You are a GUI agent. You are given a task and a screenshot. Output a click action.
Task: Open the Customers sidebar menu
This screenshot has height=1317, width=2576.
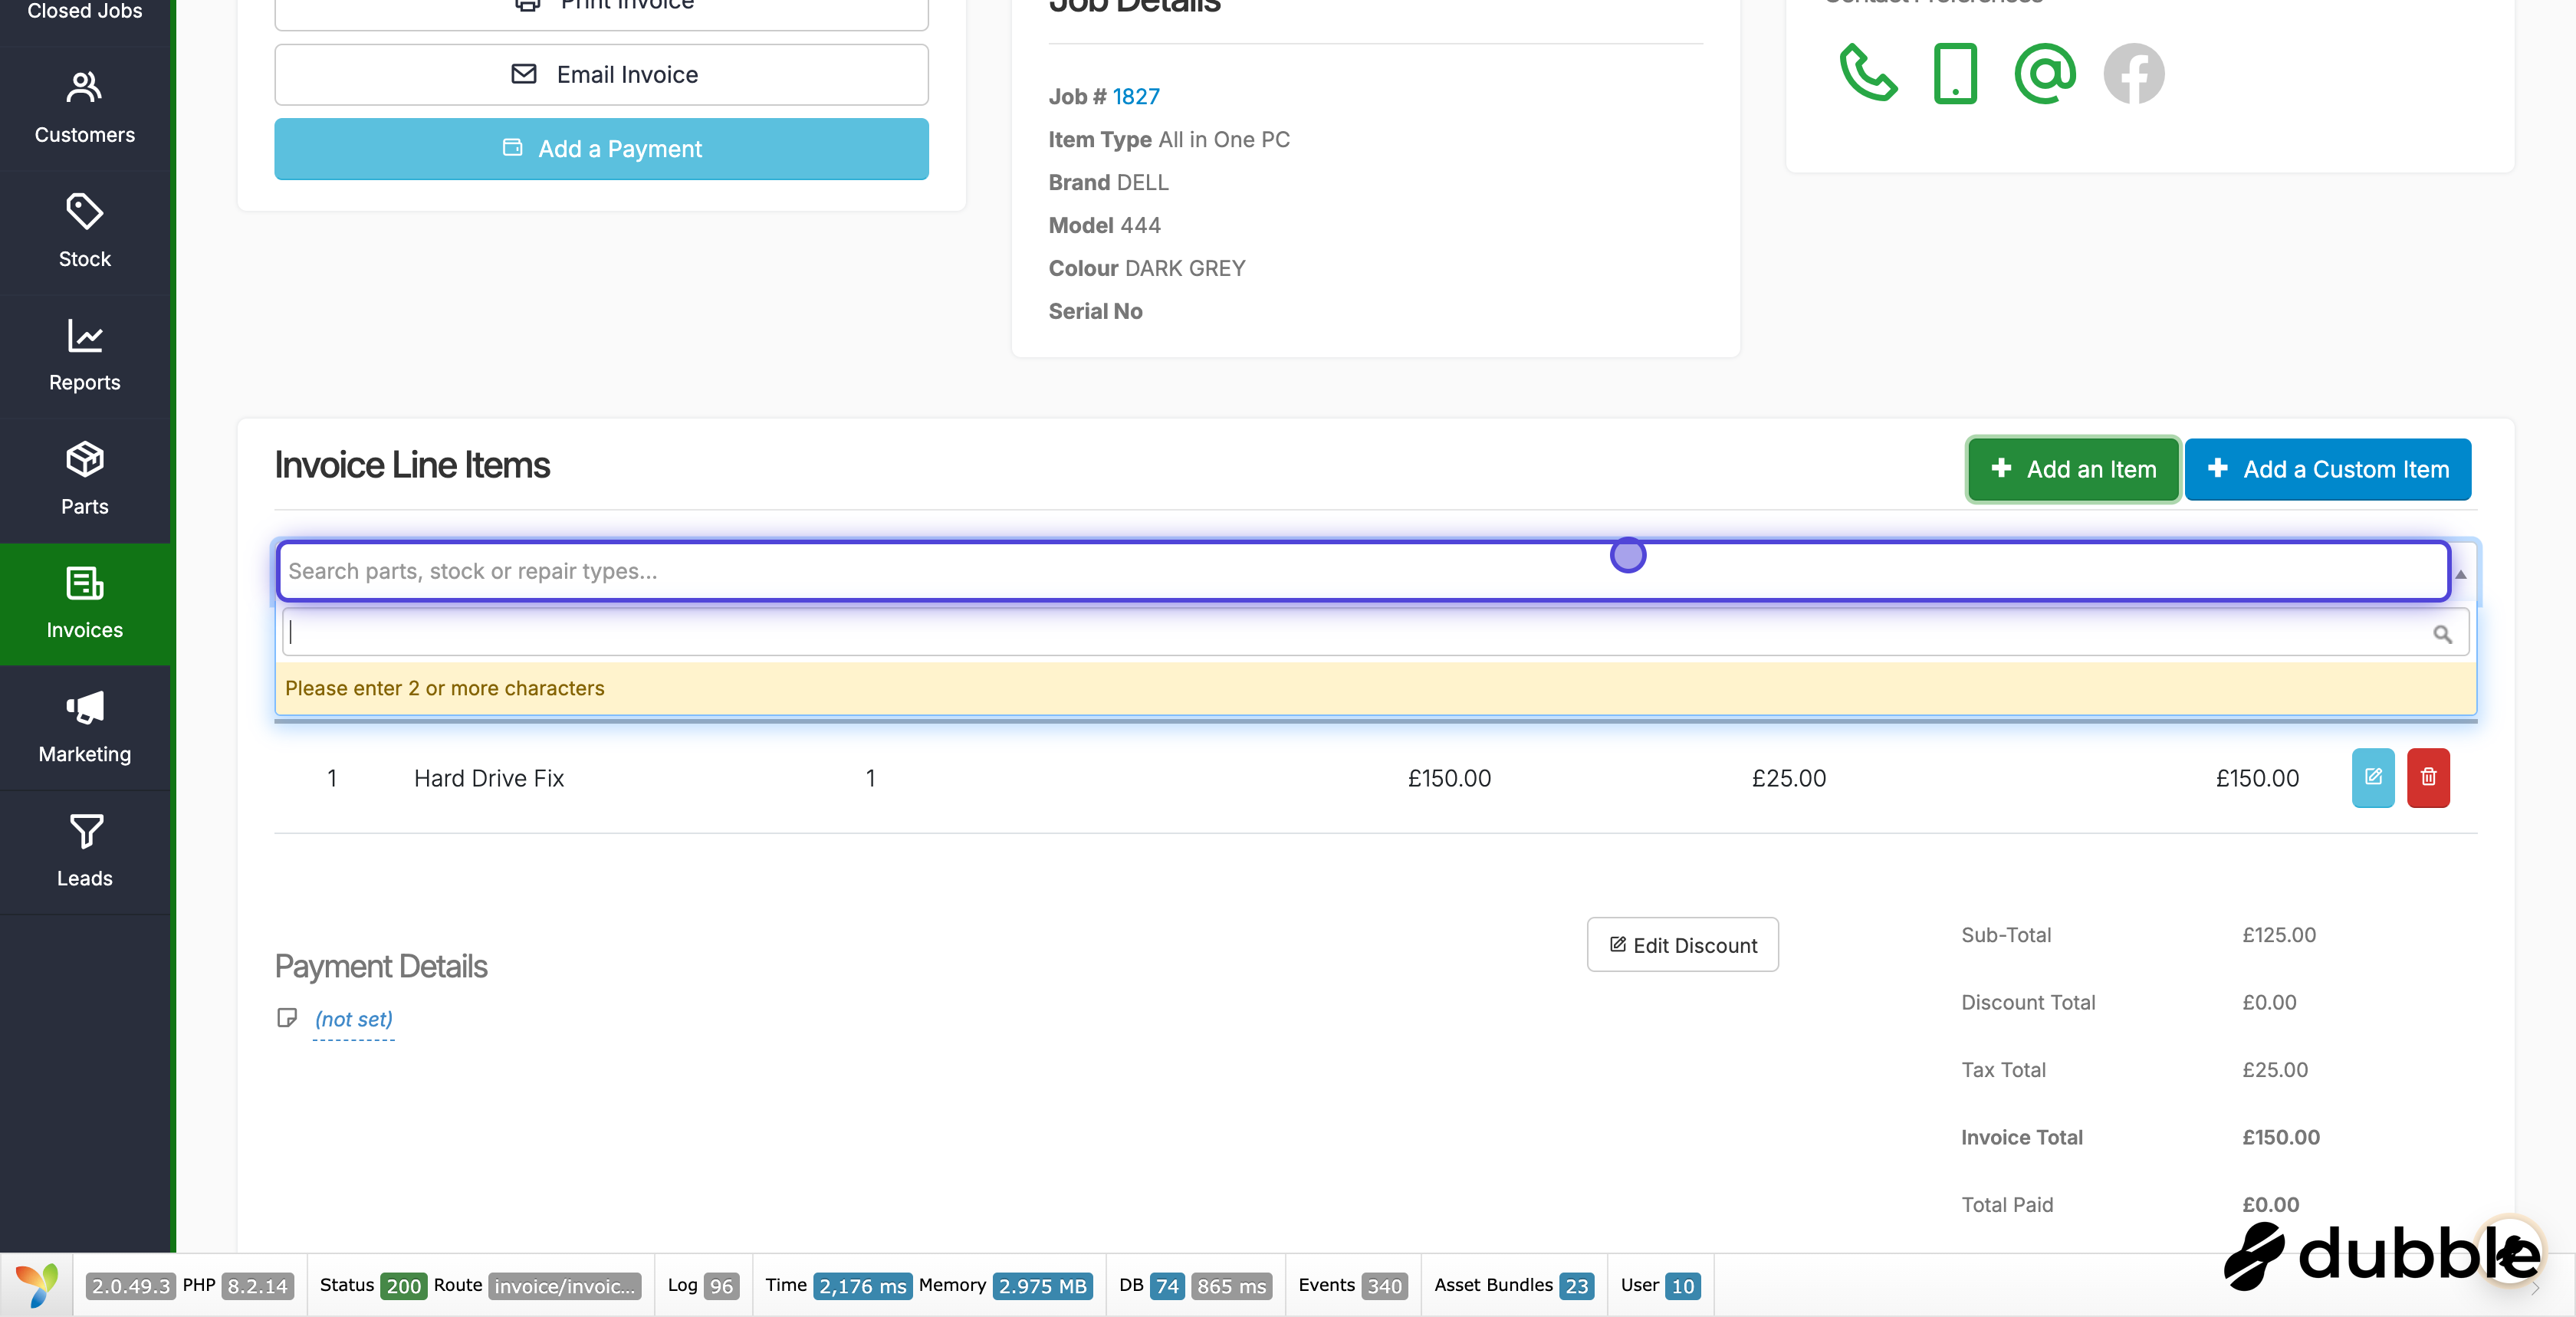click(x=85, y=107)
